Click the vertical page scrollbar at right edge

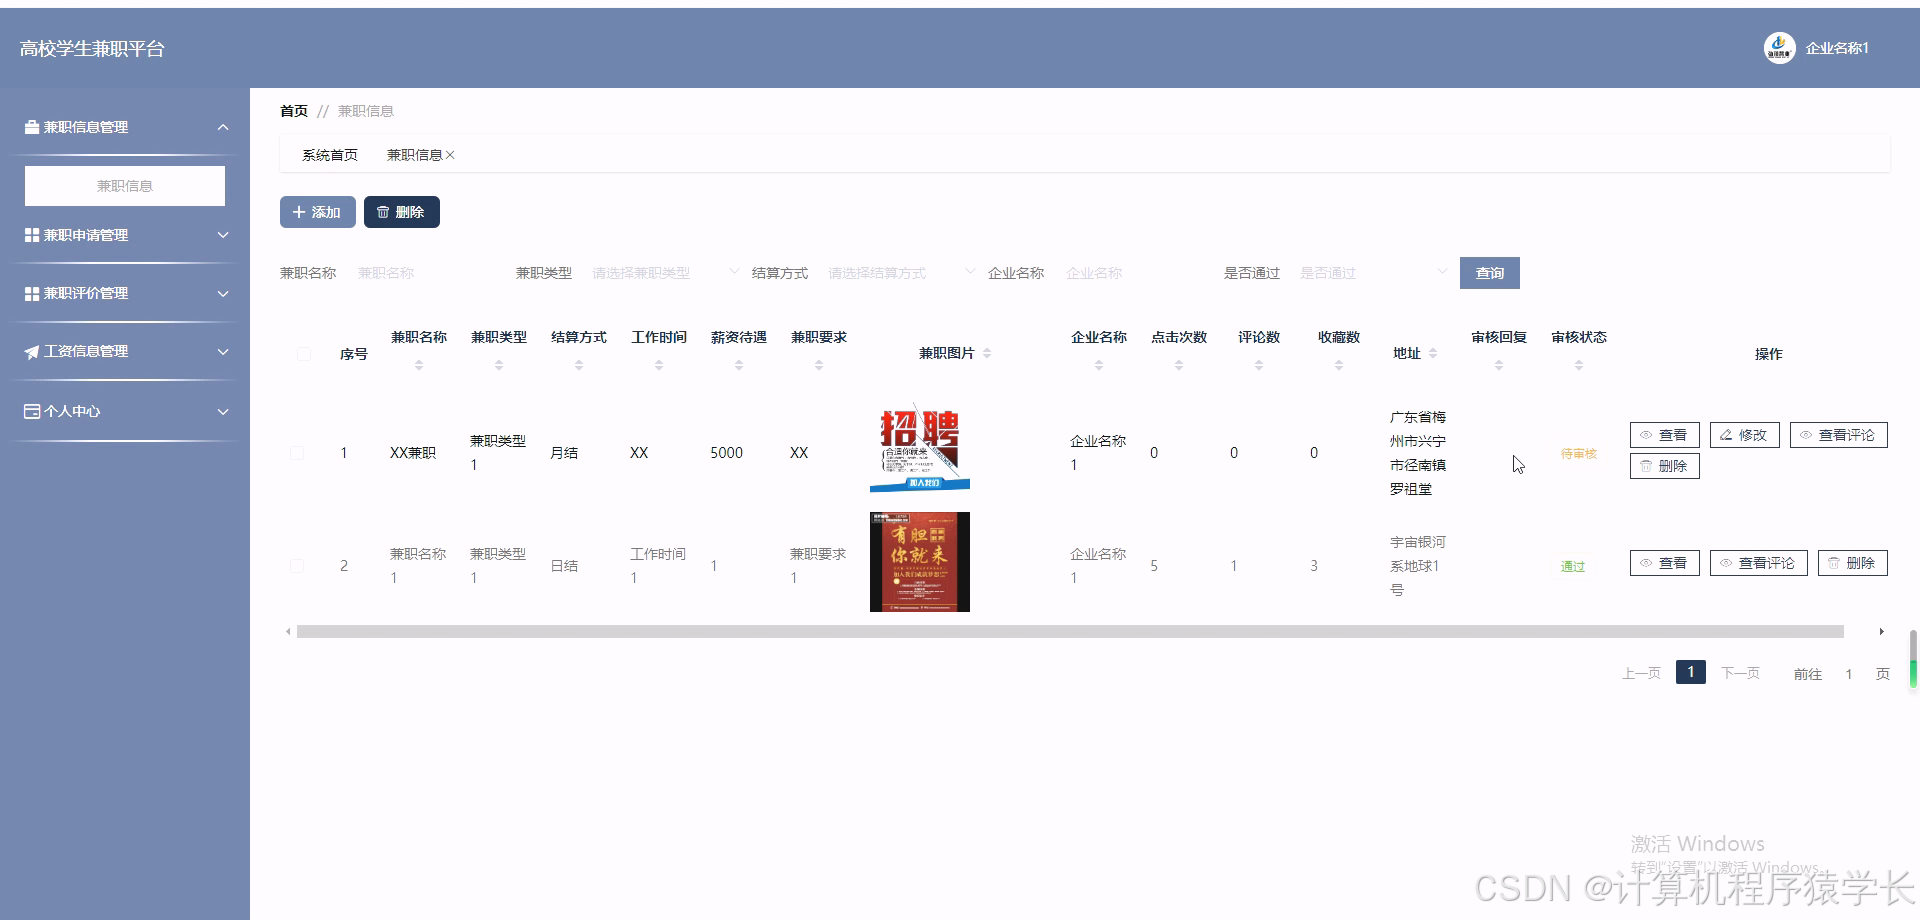coord(1913,660)
